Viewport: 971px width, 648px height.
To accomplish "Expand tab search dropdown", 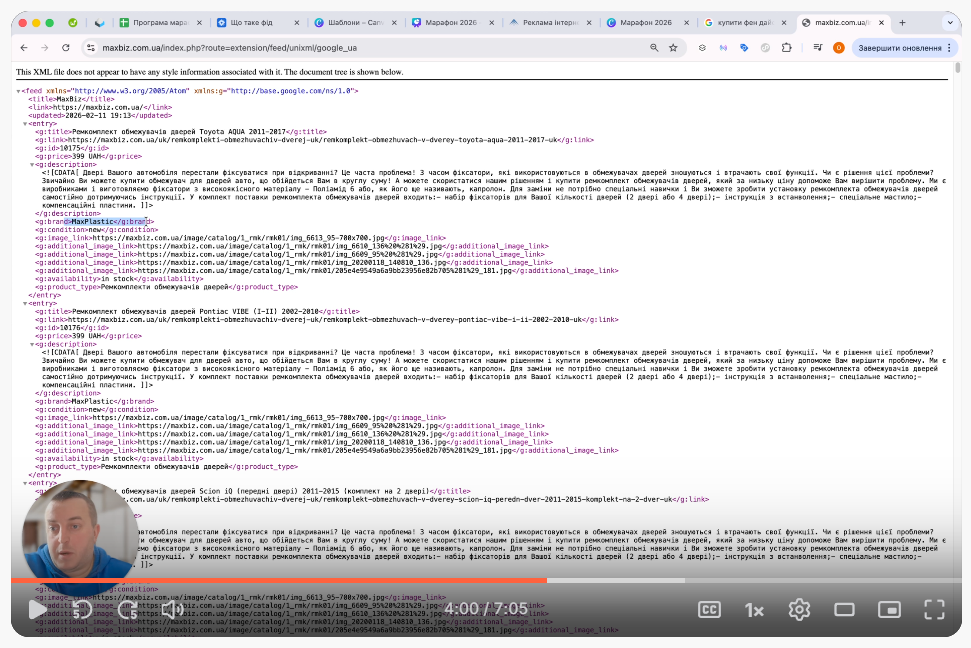I will tap(950, 22).
